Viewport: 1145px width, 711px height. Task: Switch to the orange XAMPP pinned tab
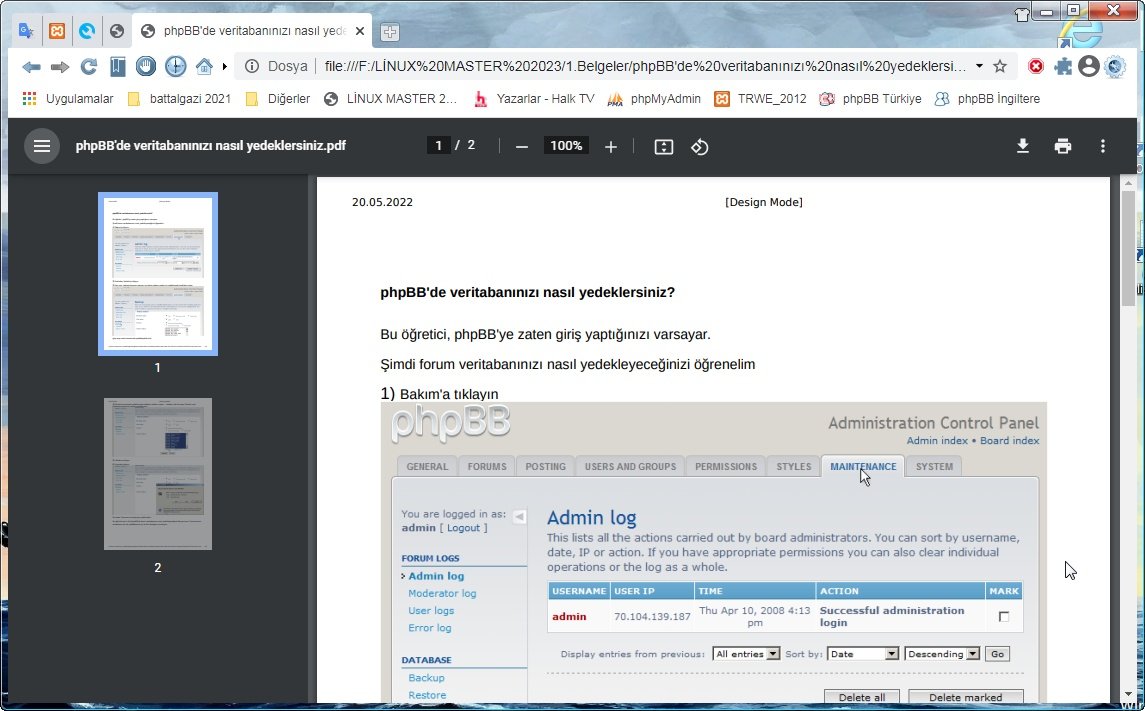57,31
